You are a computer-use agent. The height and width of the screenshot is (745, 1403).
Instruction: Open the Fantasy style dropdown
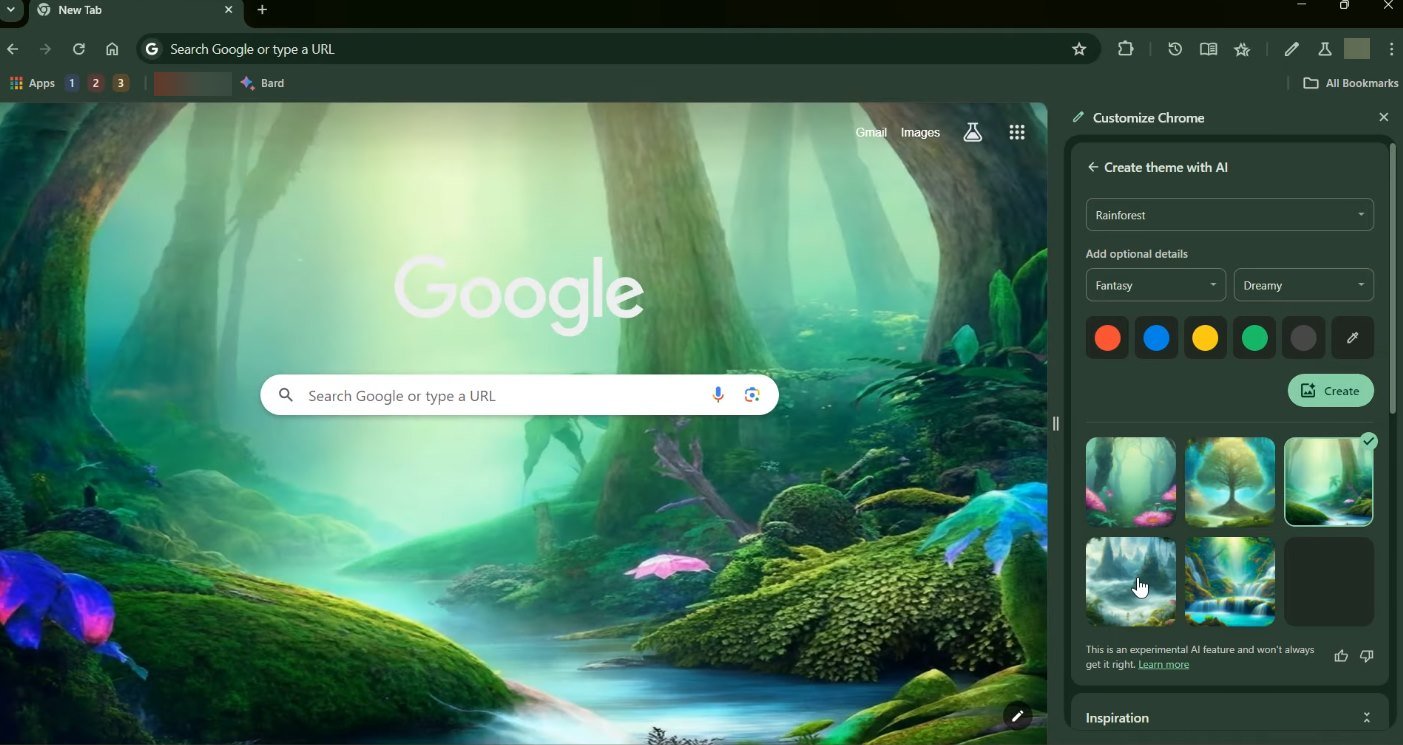(x=1156, y=285)
